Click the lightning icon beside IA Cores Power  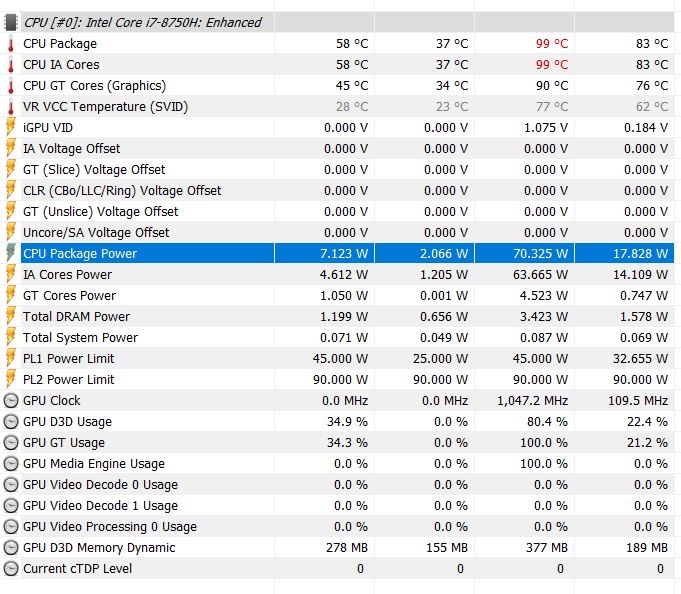coord(11,274)
